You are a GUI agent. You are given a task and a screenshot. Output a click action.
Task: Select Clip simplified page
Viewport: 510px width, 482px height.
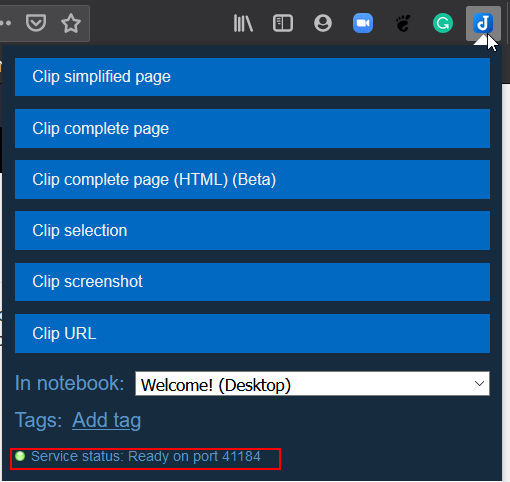pyautogui.click(x=252, y=77)
